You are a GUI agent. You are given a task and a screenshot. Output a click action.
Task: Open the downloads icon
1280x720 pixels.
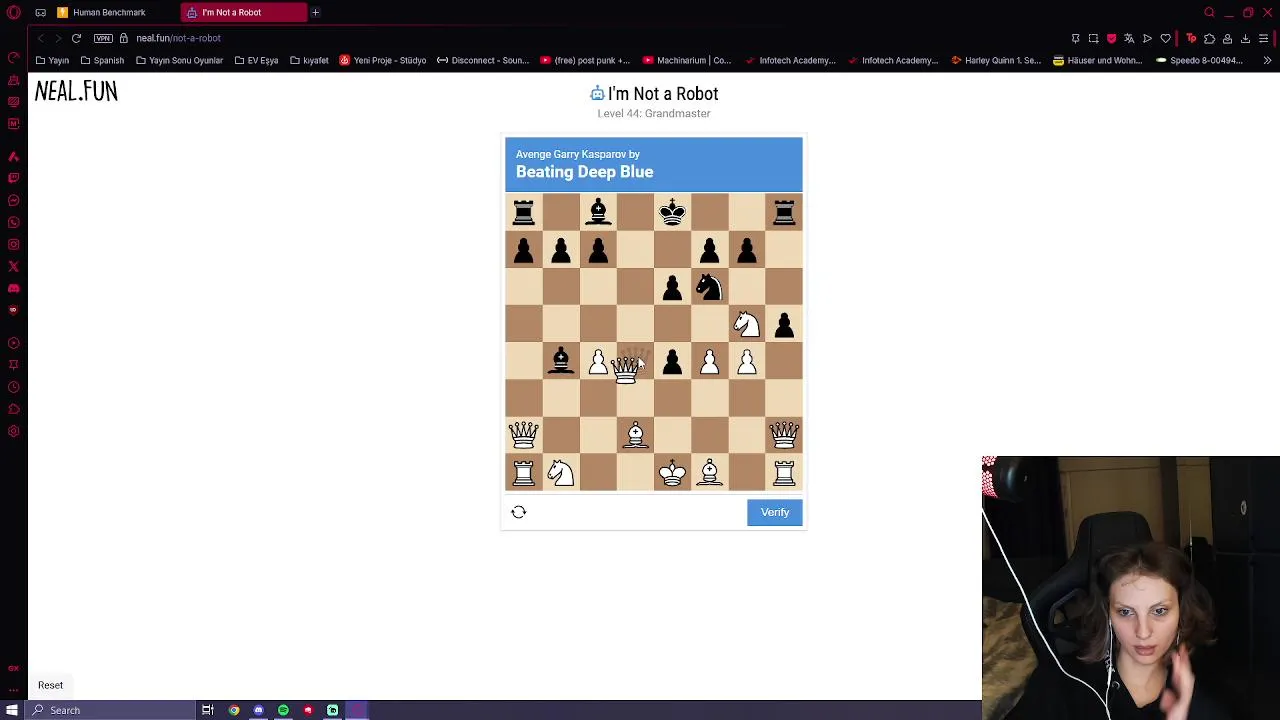point(1245,38)
